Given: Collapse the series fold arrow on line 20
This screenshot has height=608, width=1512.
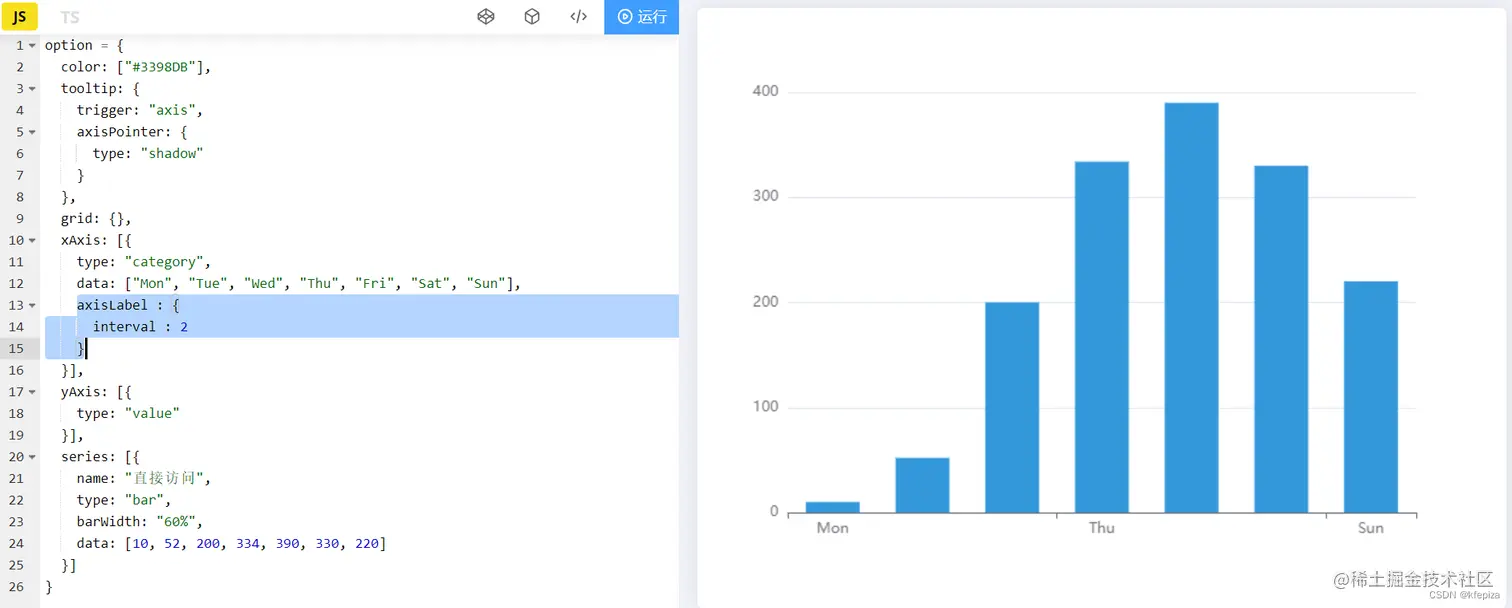Looking at the screenshot, I should click(32, 457).
